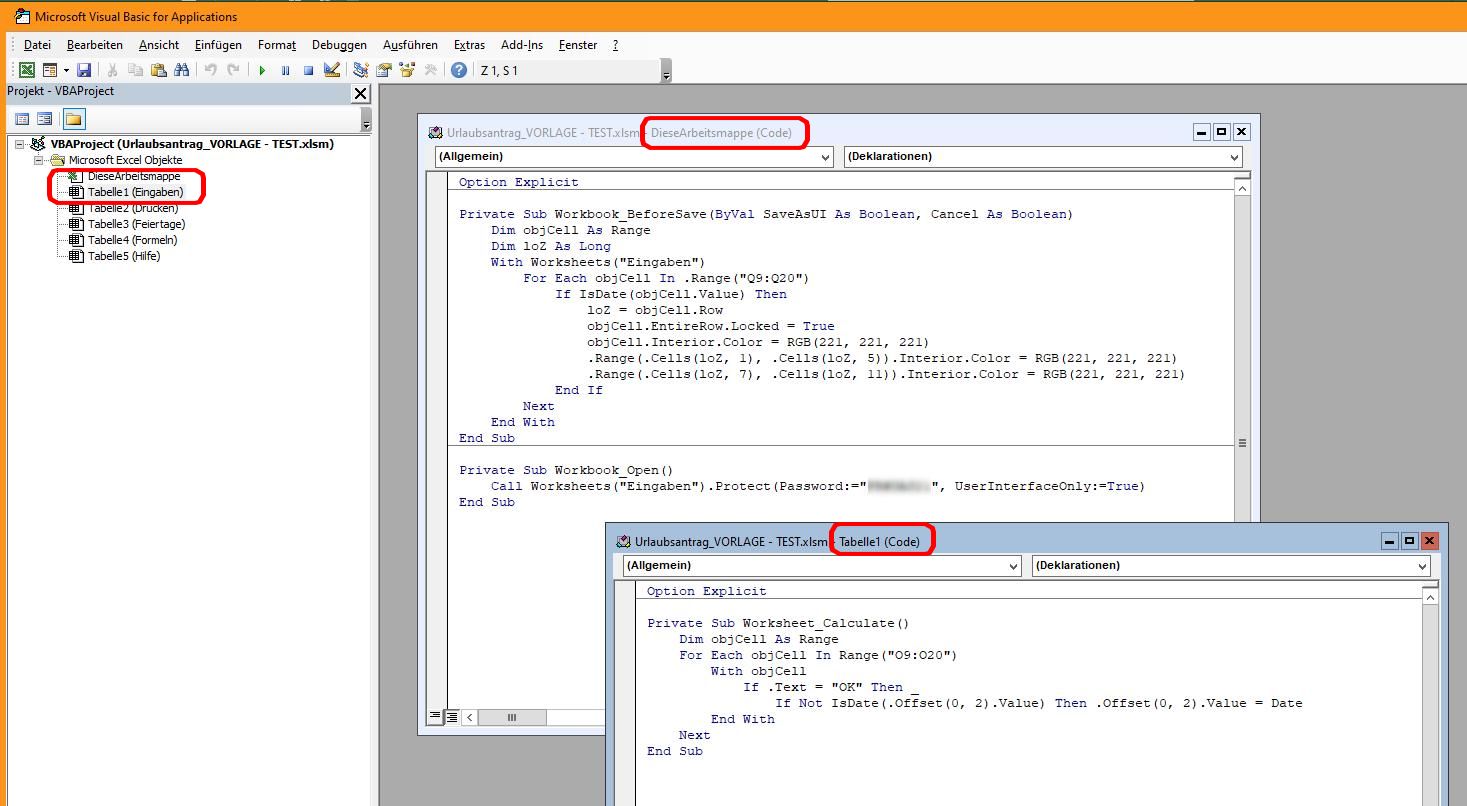The height and width of the screenshot is (806, 1467).
Task: Toggle Design Mode icon
Action: tap(332, 70)
